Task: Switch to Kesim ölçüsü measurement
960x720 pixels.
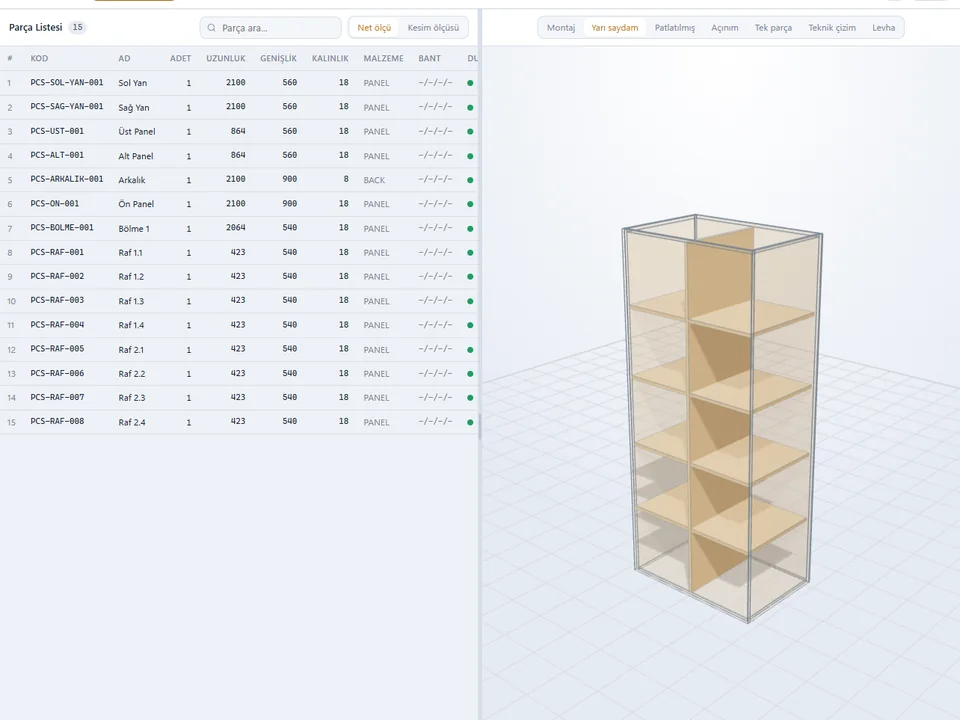Action: [433, 28]
